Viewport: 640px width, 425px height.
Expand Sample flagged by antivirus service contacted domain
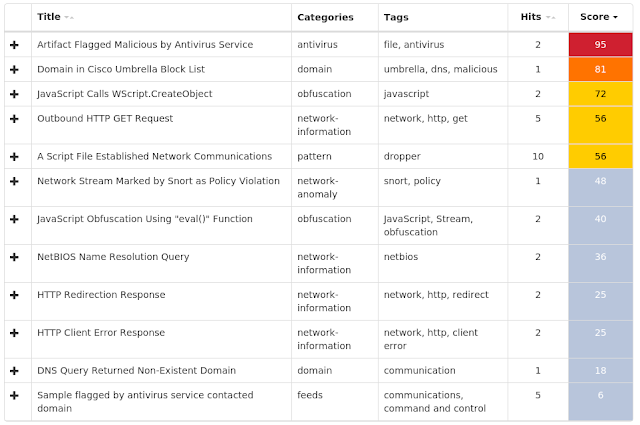point(14,396)
